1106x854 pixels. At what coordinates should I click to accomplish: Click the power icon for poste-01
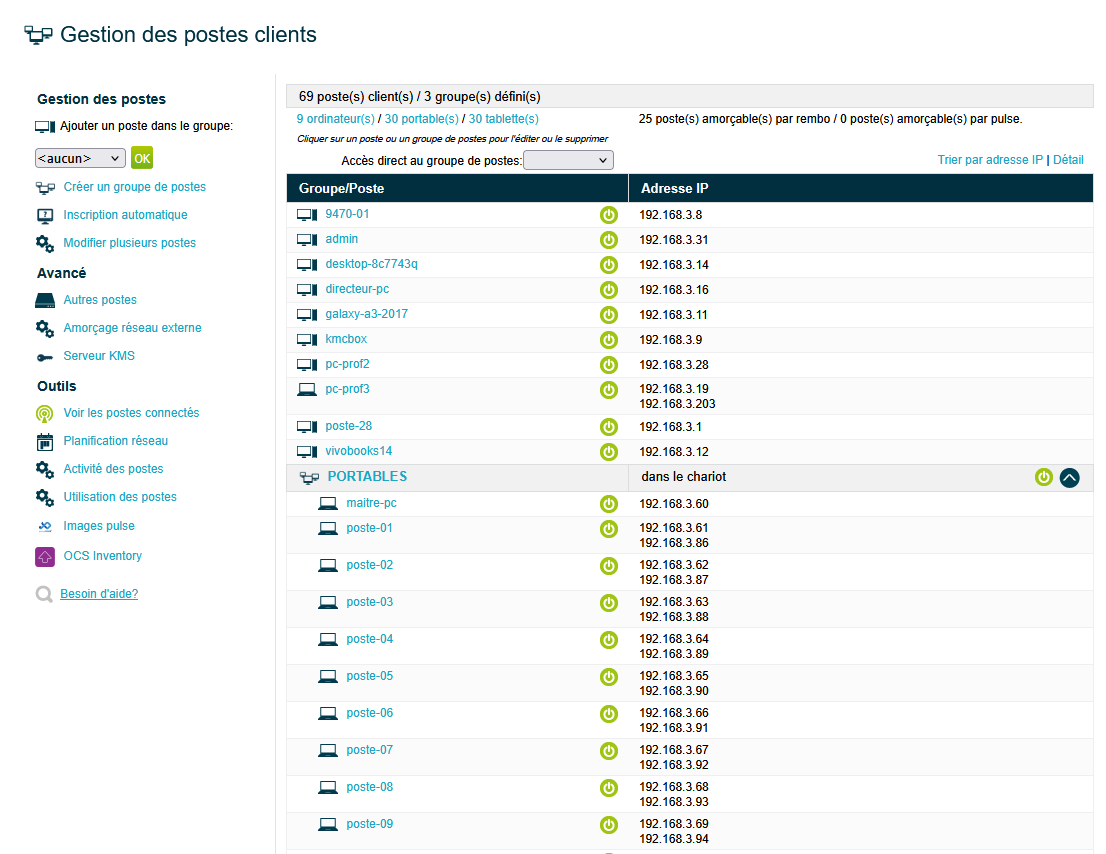pyautogui.click(x=609, y=529)
